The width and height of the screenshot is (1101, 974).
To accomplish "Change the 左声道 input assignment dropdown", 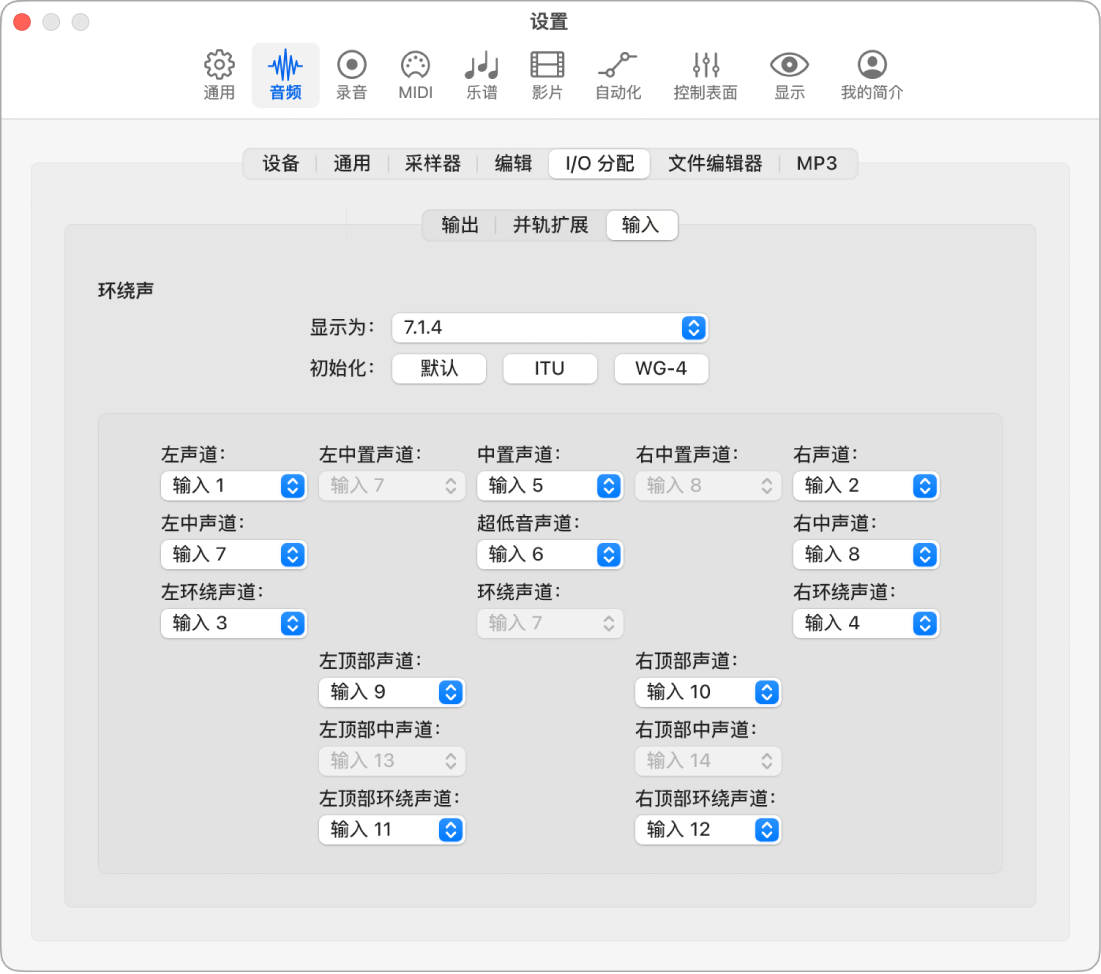I will tap(233, 486).
